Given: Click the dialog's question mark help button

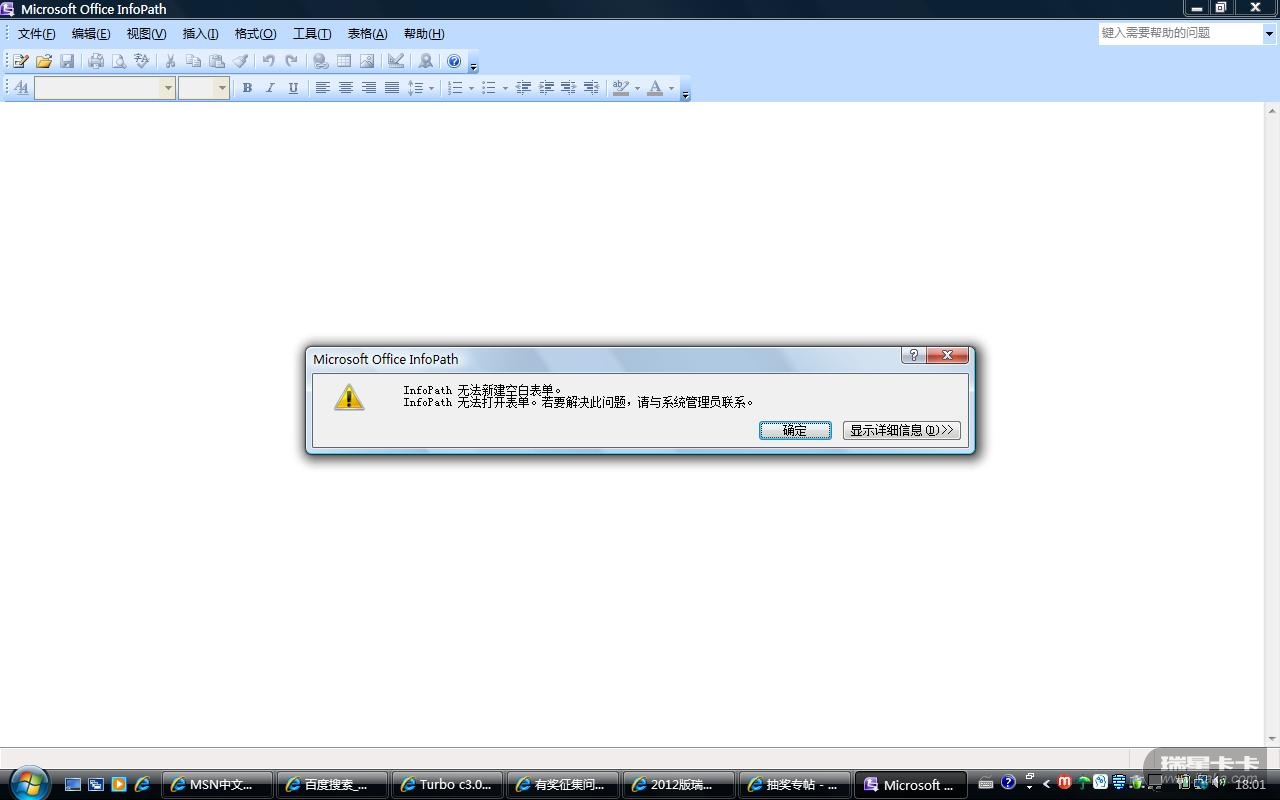Looking at the screenshot, I should 913,355.
